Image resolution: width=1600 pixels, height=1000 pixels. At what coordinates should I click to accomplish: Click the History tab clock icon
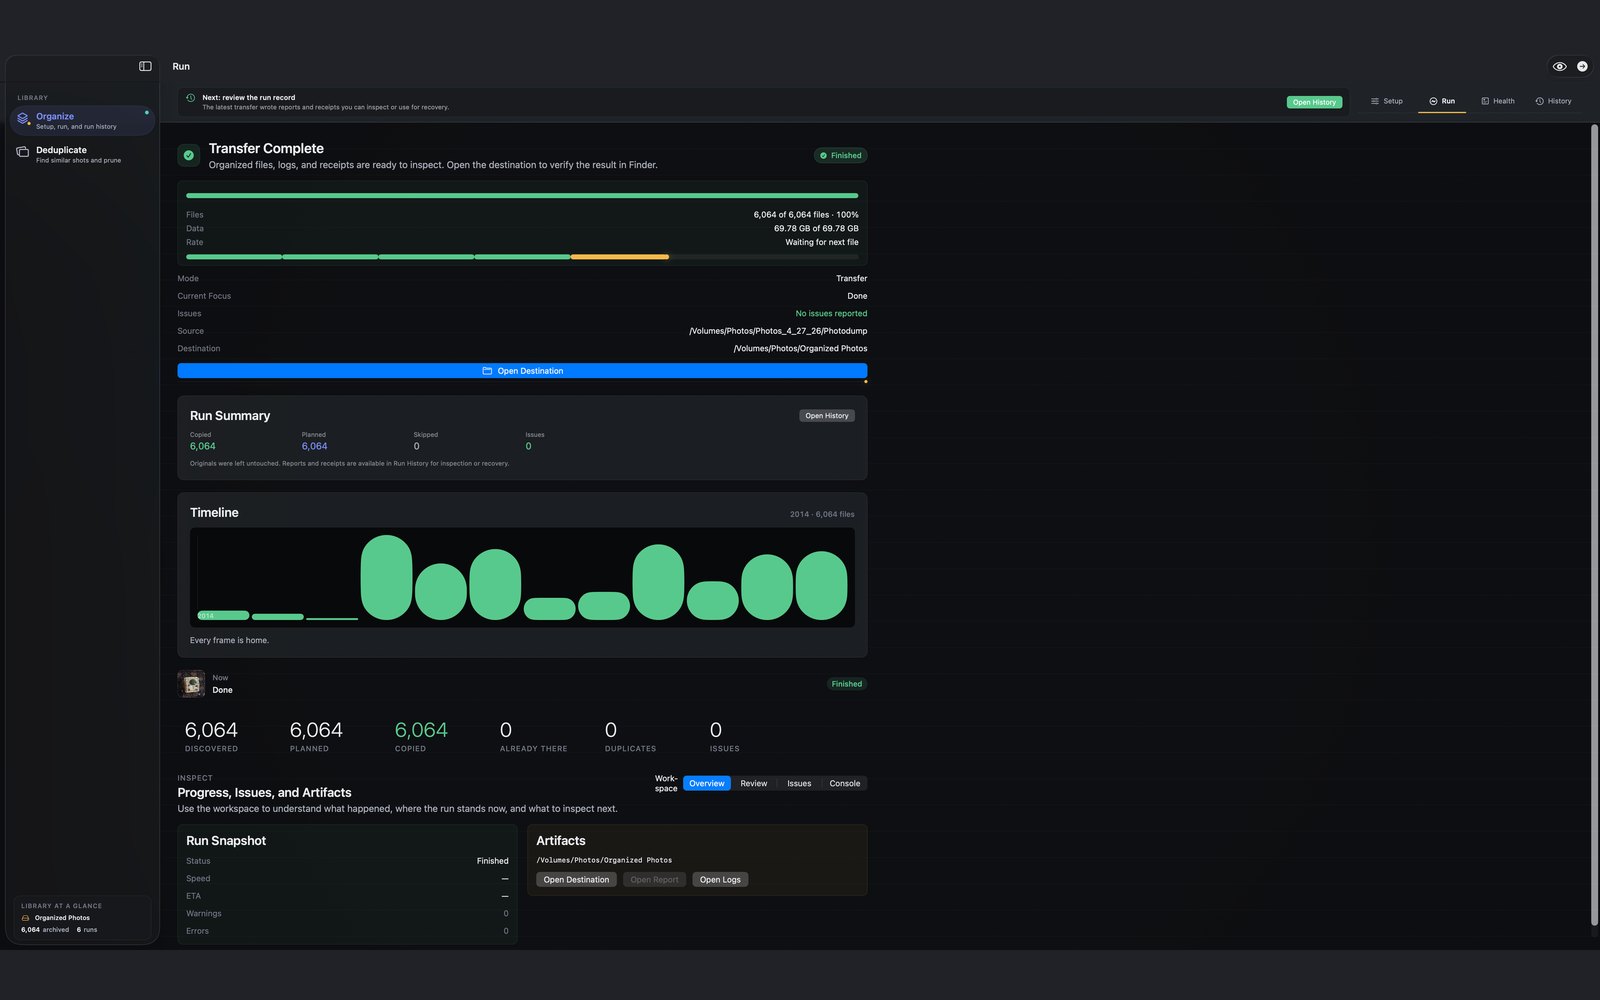tap(1540, 101)
